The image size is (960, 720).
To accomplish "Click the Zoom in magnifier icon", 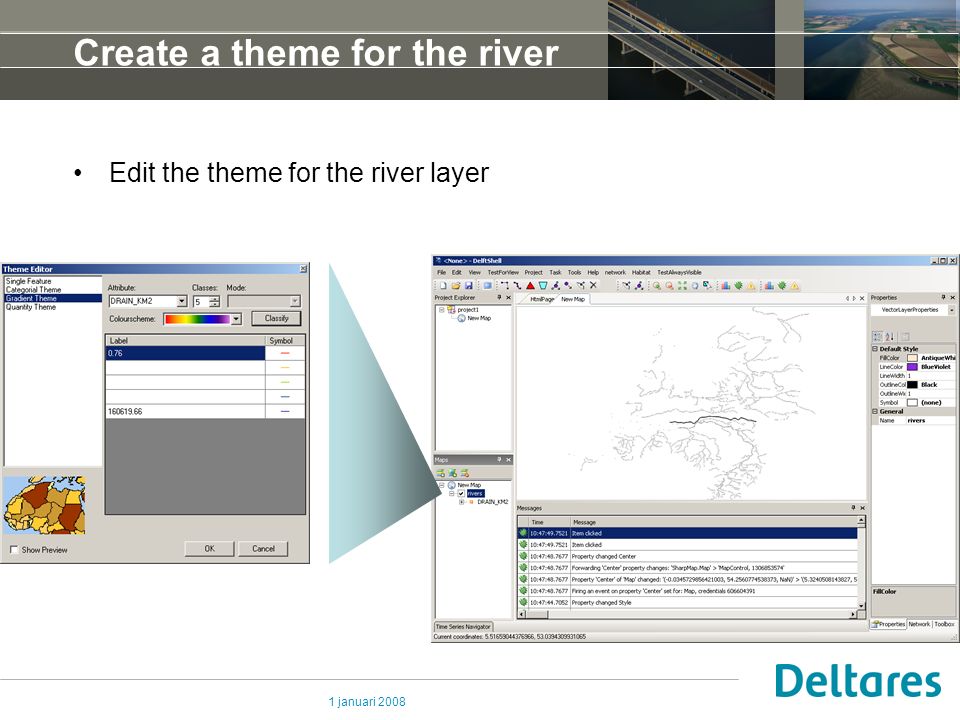I will [656, 285].
